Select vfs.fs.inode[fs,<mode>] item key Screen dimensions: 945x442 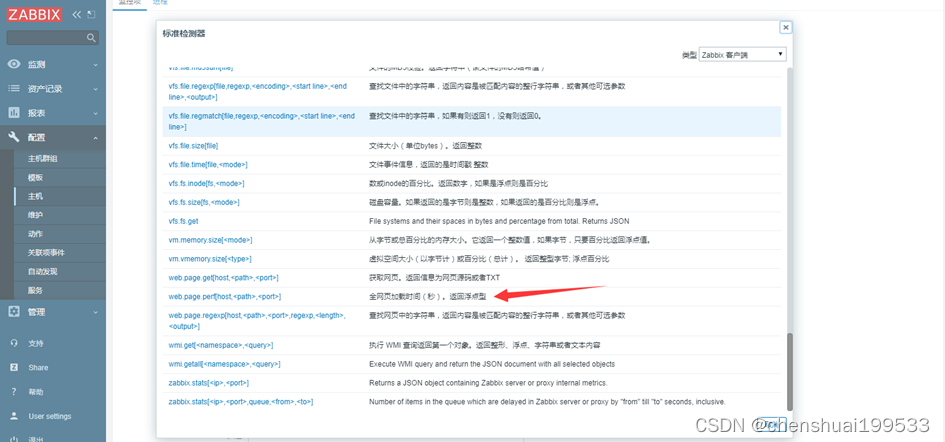[x=206, y=183]
